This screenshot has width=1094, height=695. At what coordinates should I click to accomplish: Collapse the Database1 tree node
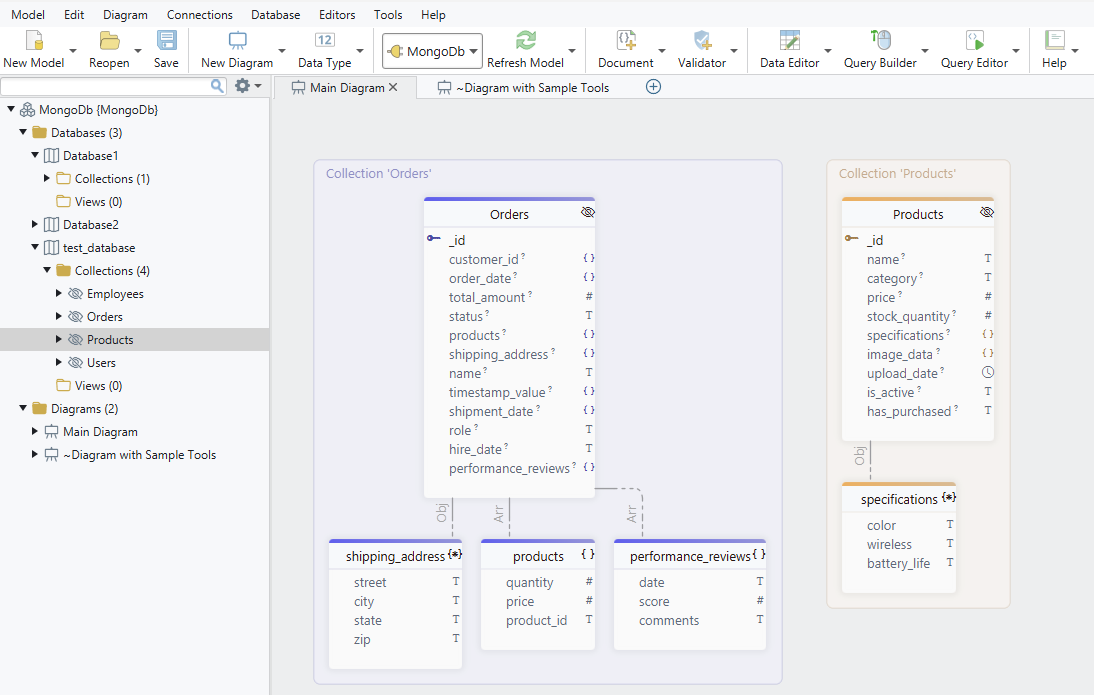tap(35, 155)
